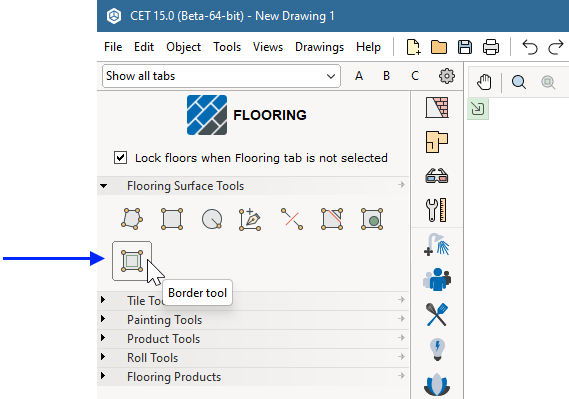Open the Show all tabs dropdown
The width and height of the screenshot is (569, 399).
tap(221, 76)
